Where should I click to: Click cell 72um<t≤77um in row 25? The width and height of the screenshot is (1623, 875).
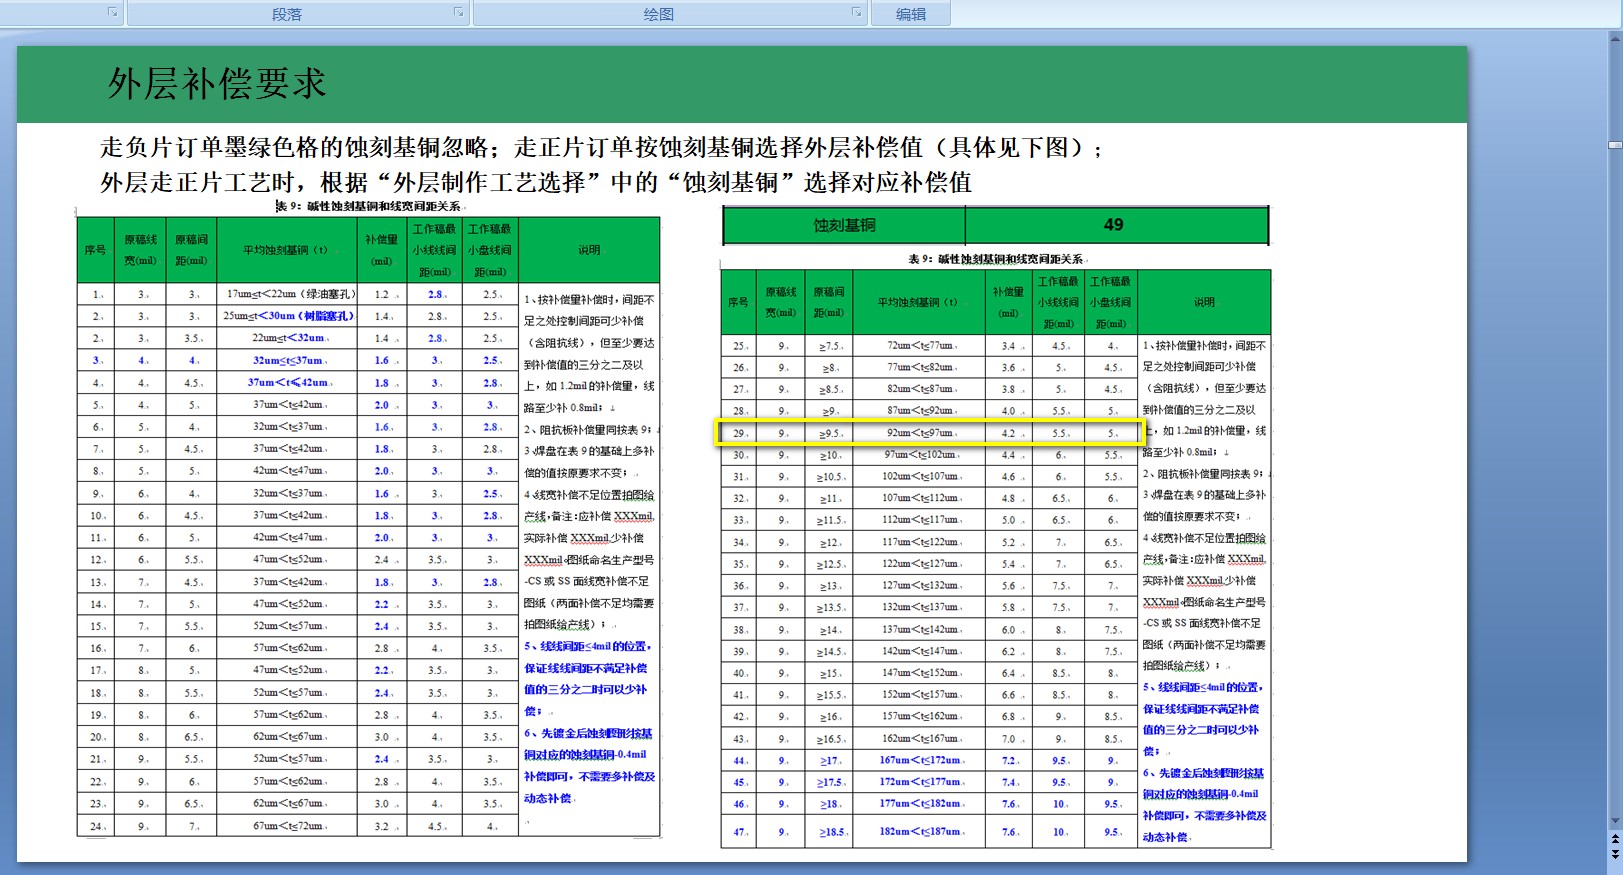pyautogui.click(x=919, y=346)
